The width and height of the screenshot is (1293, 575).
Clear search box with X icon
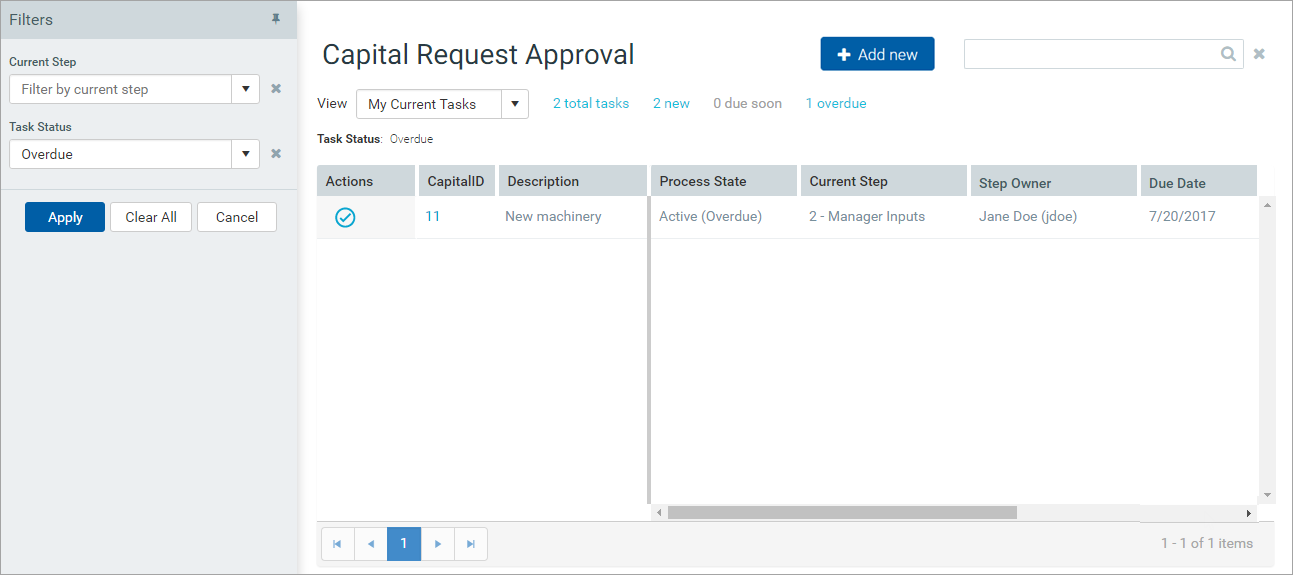click(1259, 54)
